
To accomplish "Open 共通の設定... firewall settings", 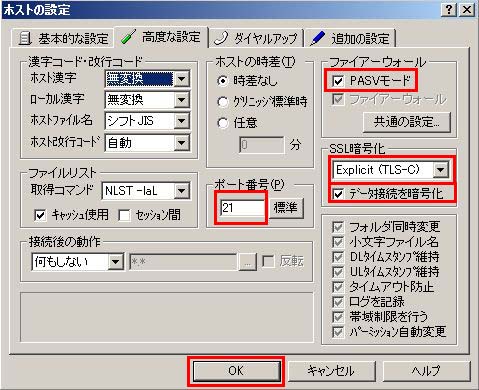I will pos(407,122).
